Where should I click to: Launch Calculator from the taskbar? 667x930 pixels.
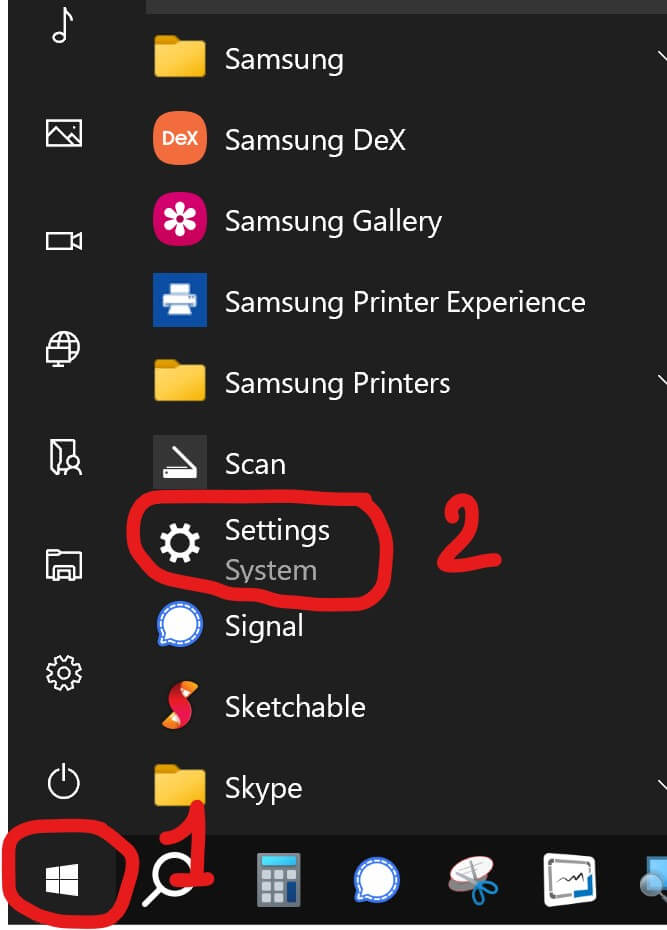coord(277,879)
